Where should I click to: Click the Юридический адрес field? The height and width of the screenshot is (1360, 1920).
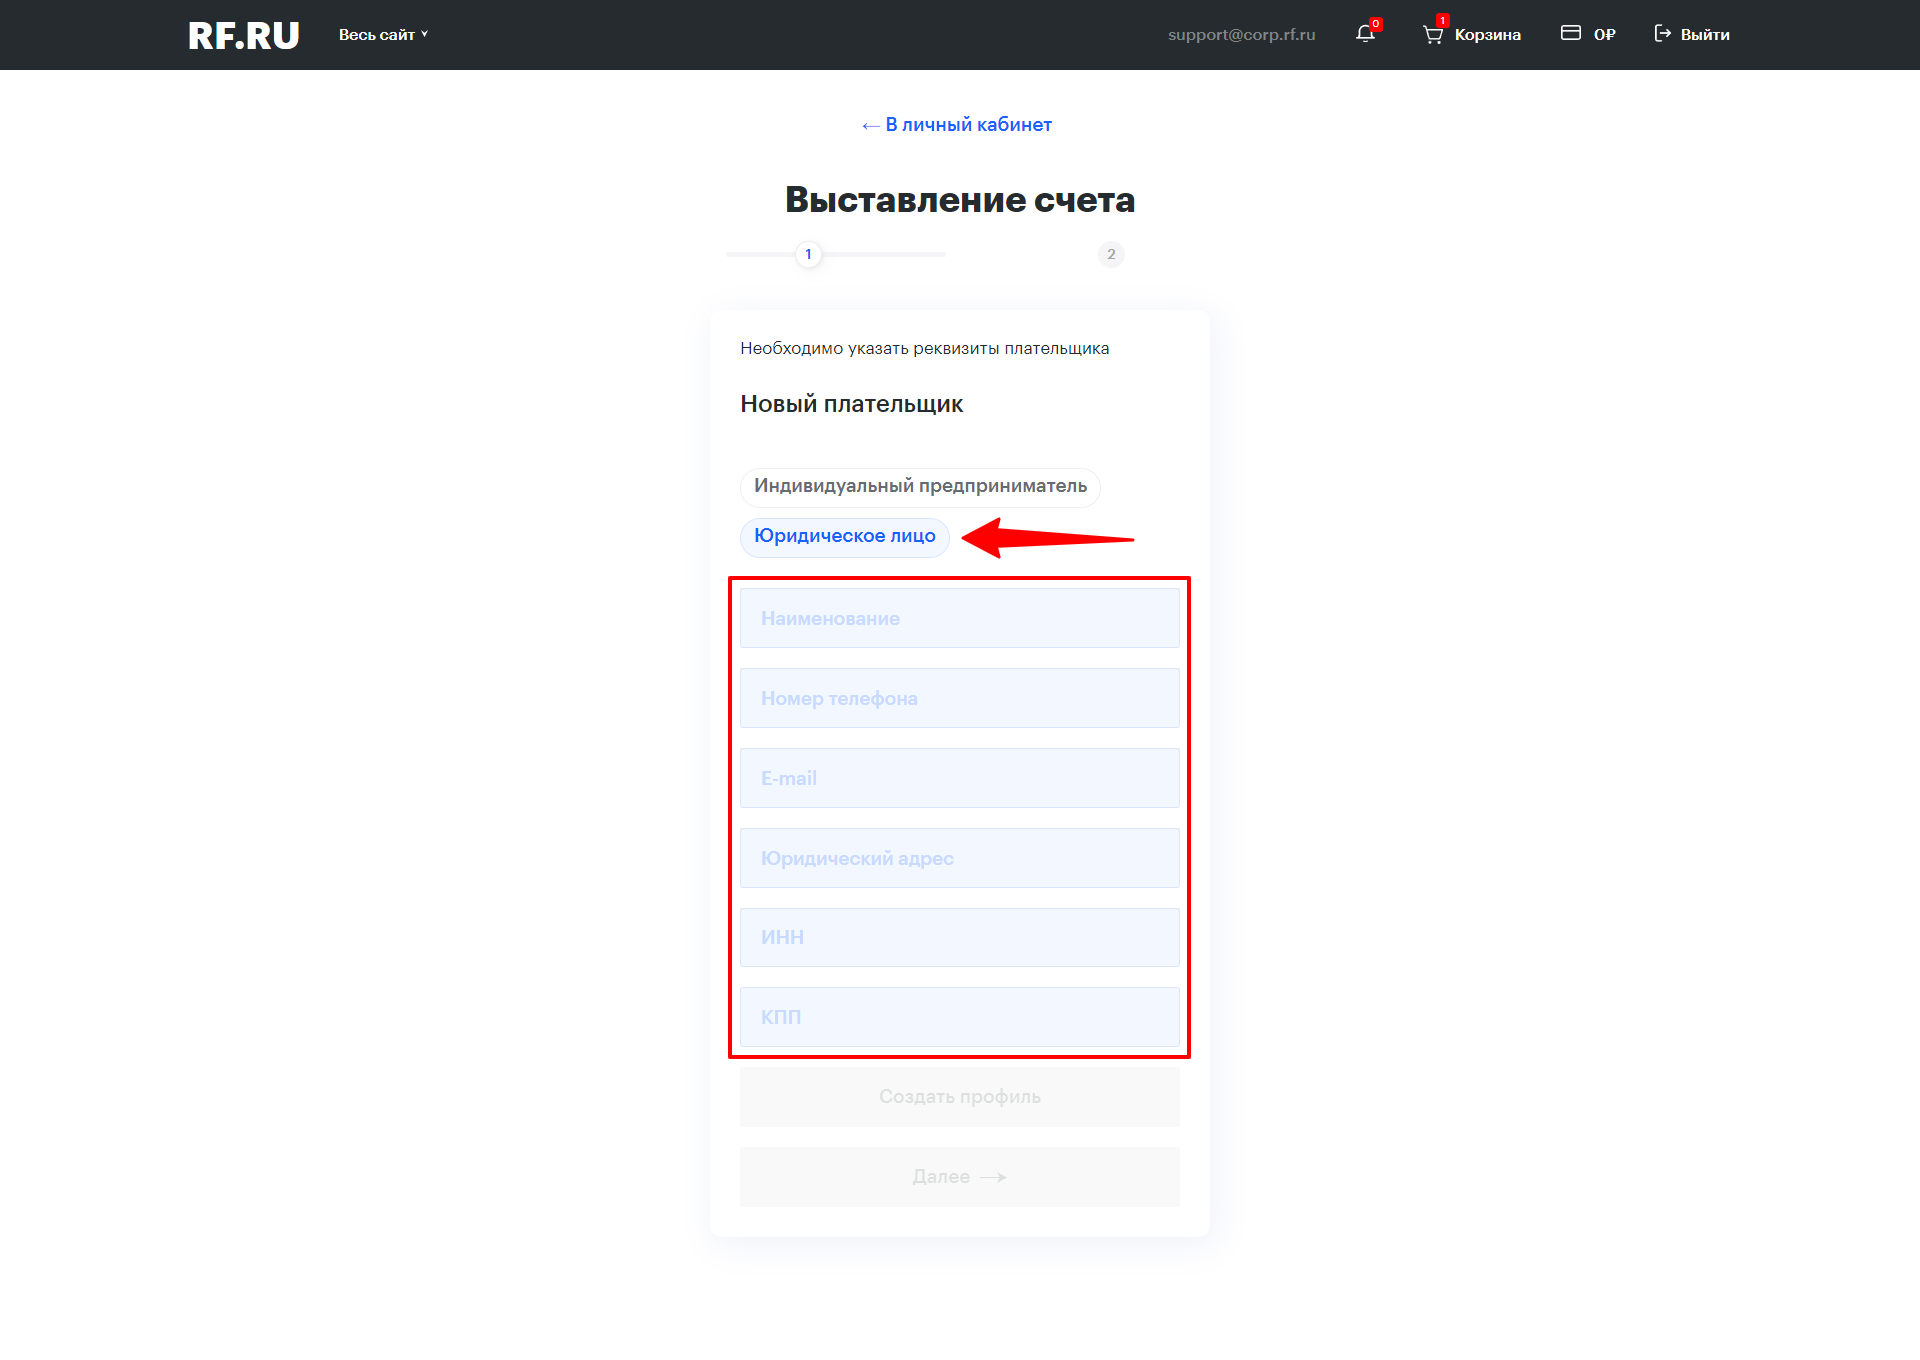[x=960, y=858]
